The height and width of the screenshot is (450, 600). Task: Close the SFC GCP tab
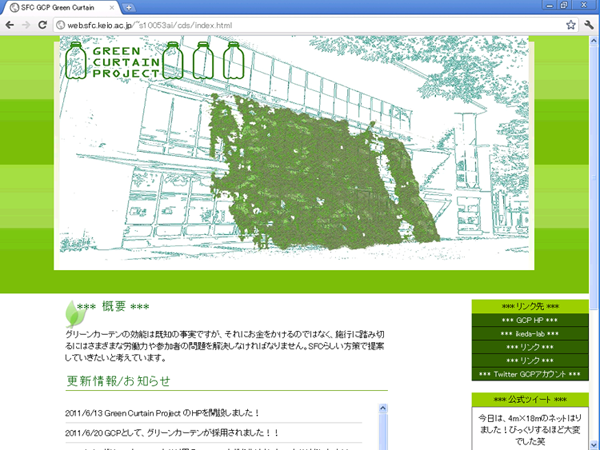tap(112, 8)
